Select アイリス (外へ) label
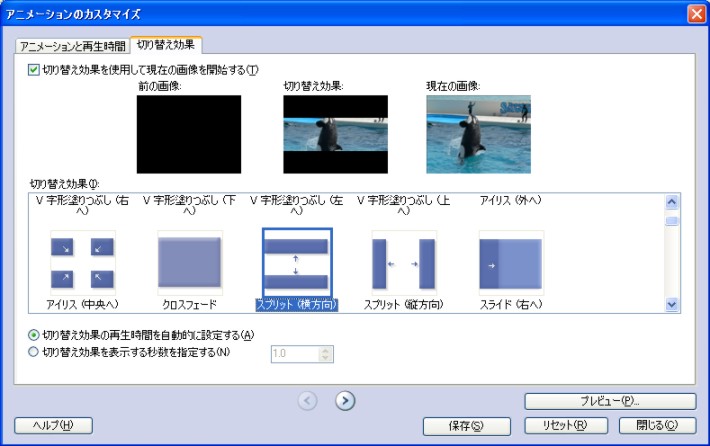 tap(511, 200)
